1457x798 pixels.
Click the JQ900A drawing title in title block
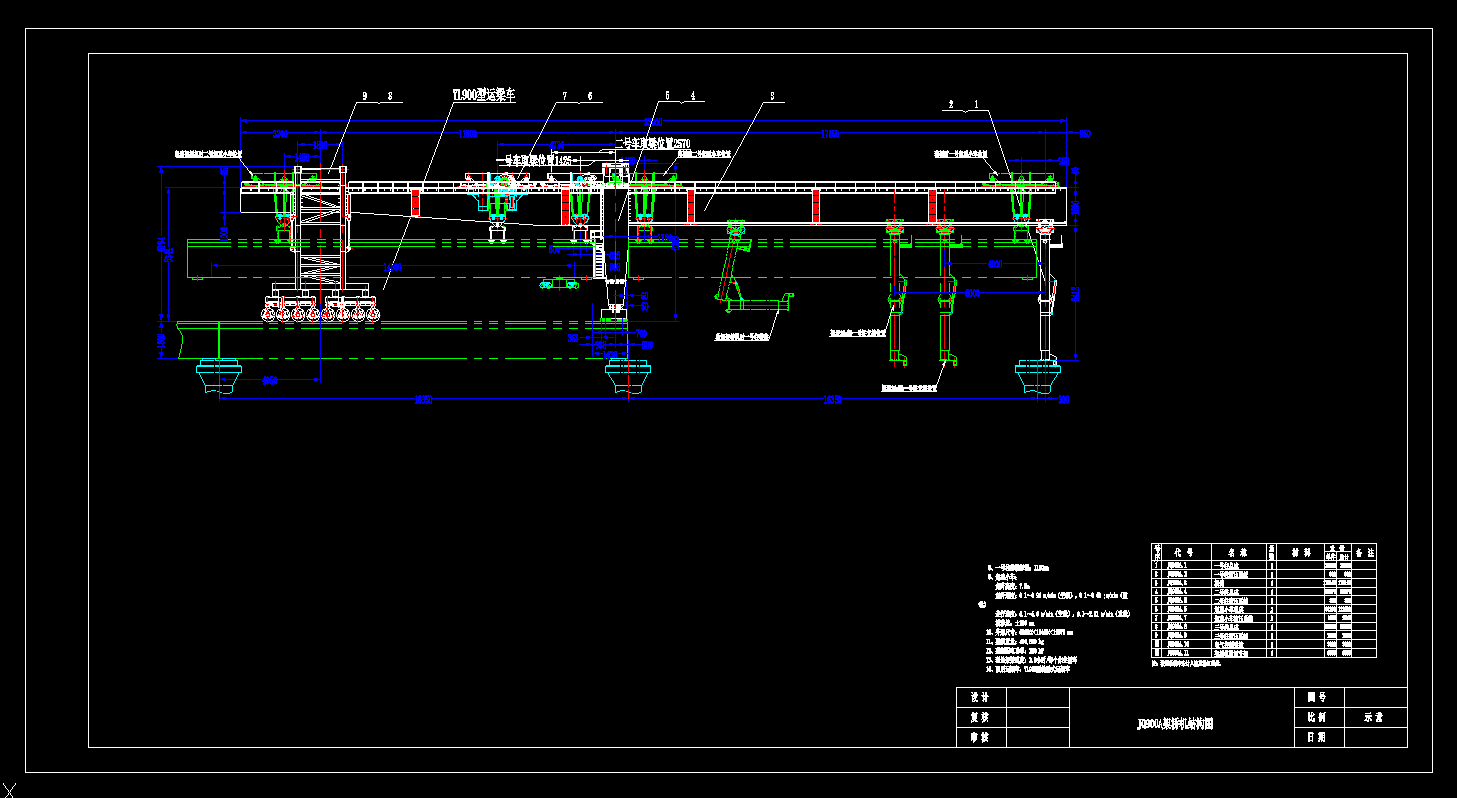pos(1175,722)
